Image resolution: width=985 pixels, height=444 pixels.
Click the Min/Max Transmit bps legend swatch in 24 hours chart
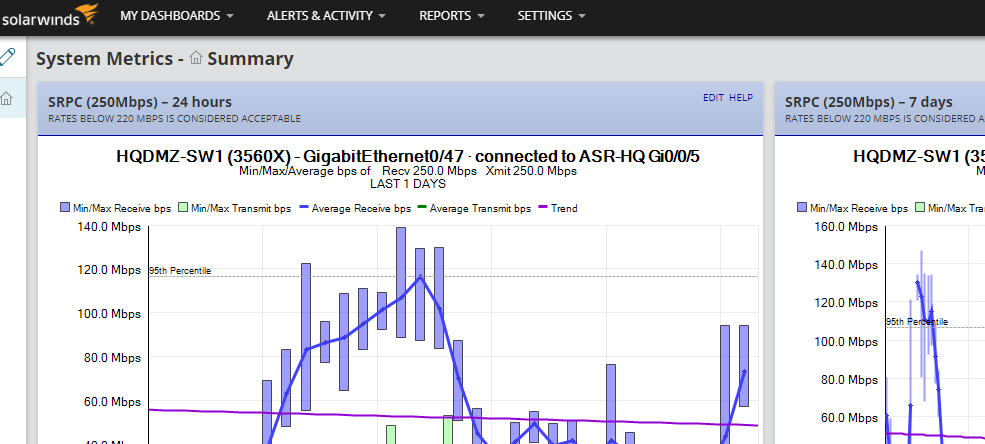coord(183,208)
